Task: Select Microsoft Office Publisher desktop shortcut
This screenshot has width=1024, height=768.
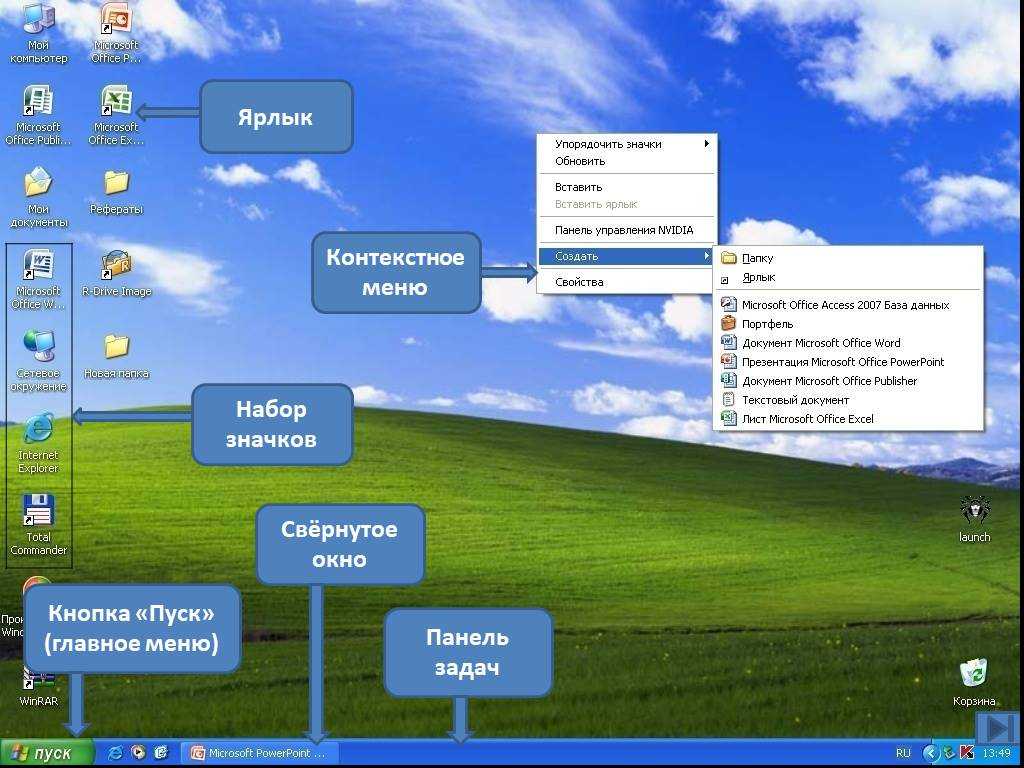Action: (38, 116)
